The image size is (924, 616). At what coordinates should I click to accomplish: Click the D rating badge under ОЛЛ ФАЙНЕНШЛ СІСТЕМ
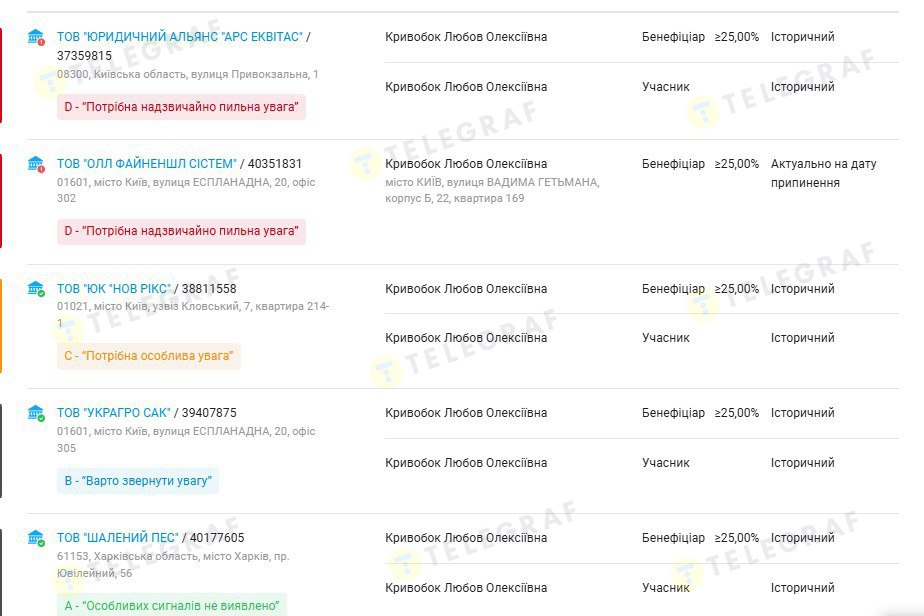coord(181,232)
